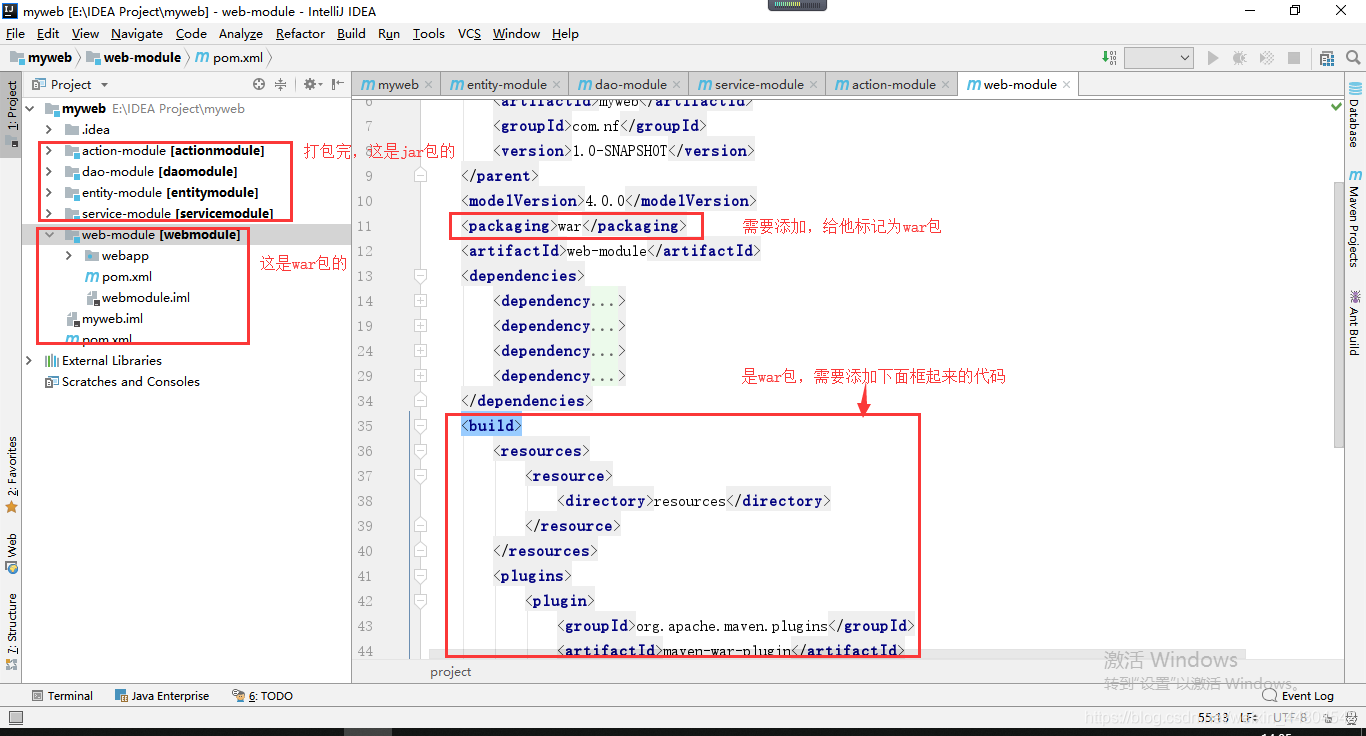This screenshot has height=736, width=1366.
Task: Open the Navigate menu
Action: [136, 33]
